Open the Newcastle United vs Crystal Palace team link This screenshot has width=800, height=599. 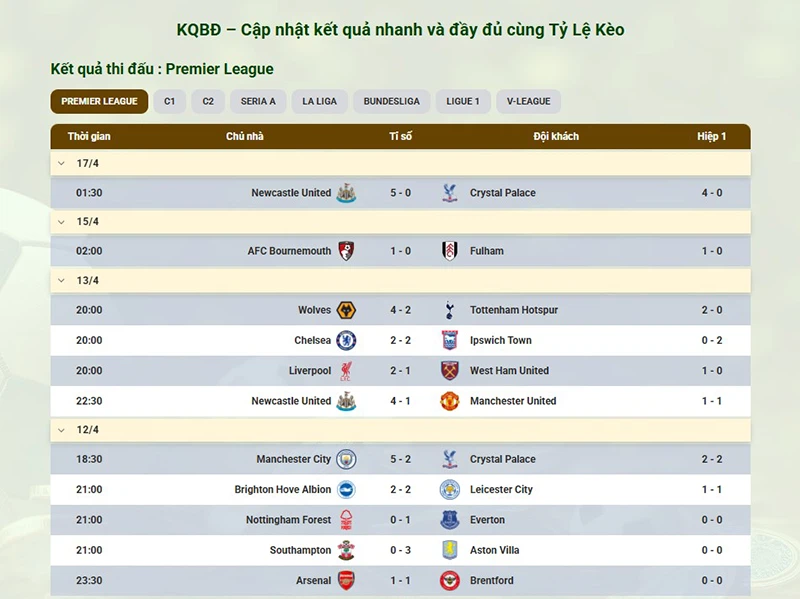pos(290,193)
